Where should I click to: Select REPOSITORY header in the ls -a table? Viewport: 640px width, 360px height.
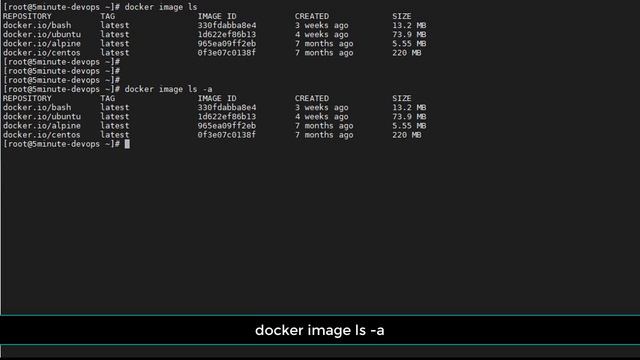click(27, 98)
